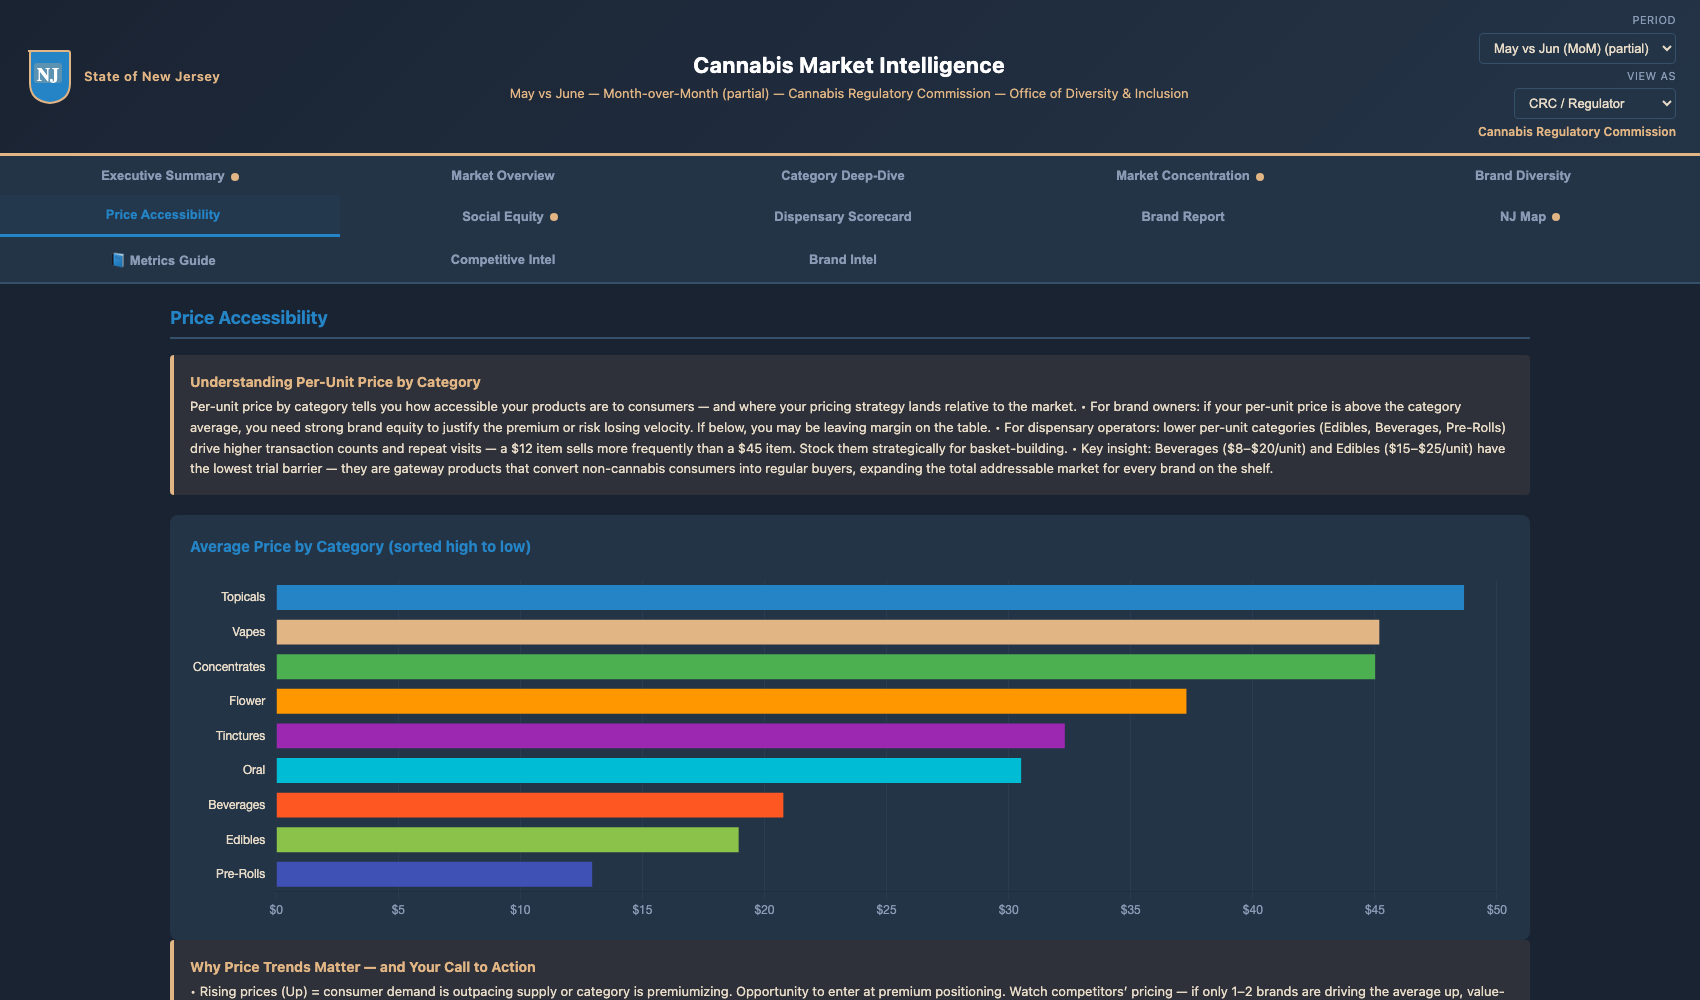Viewport: 1700px width, 1000px height.
Task: Select the Flower orange bar
Action: click(x=731, y=701)
